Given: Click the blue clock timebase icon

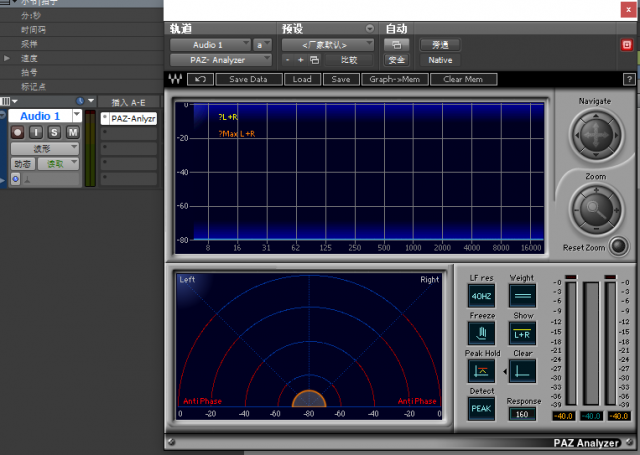Looking at the screenshot, I should 80,101.
